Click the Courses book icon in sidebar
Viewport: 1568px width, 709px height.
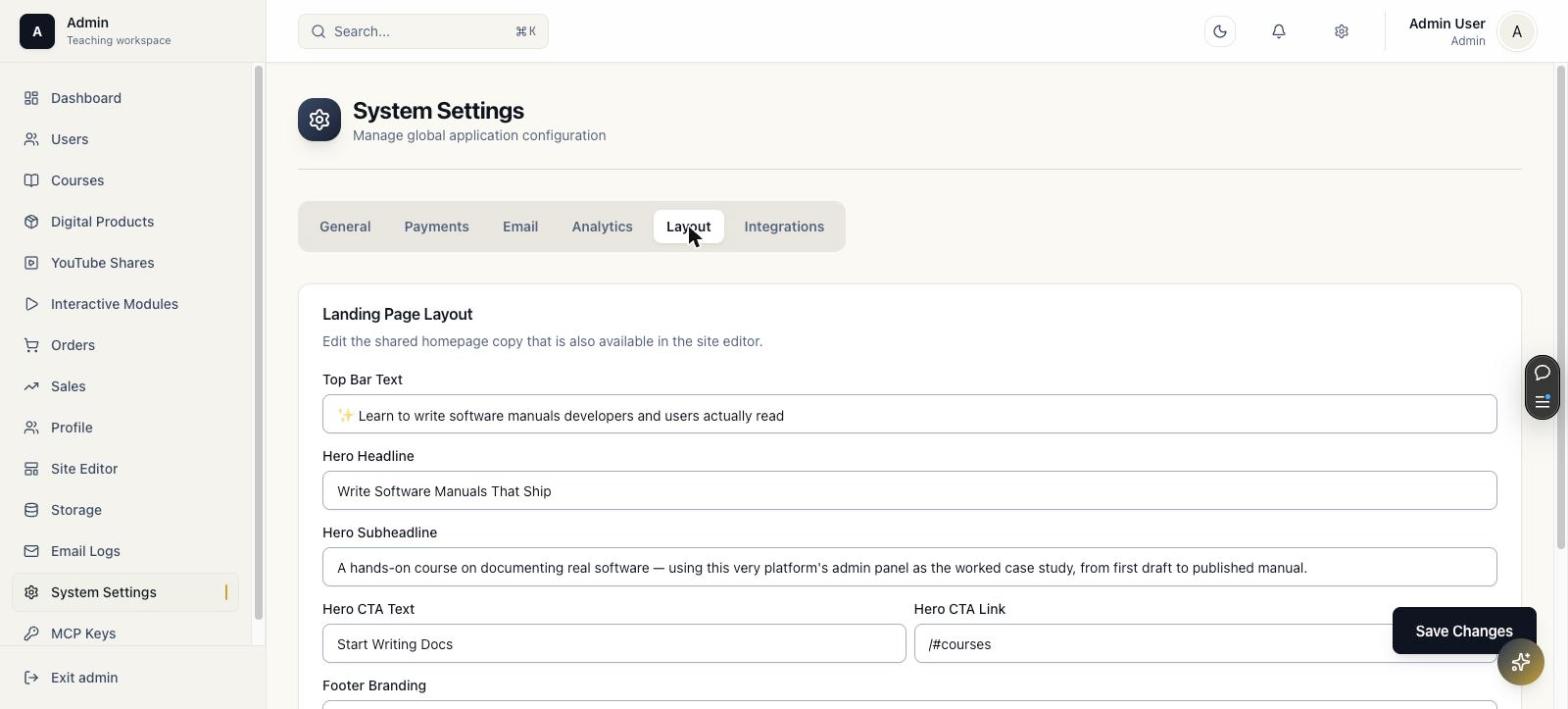(x=31, y=180)
